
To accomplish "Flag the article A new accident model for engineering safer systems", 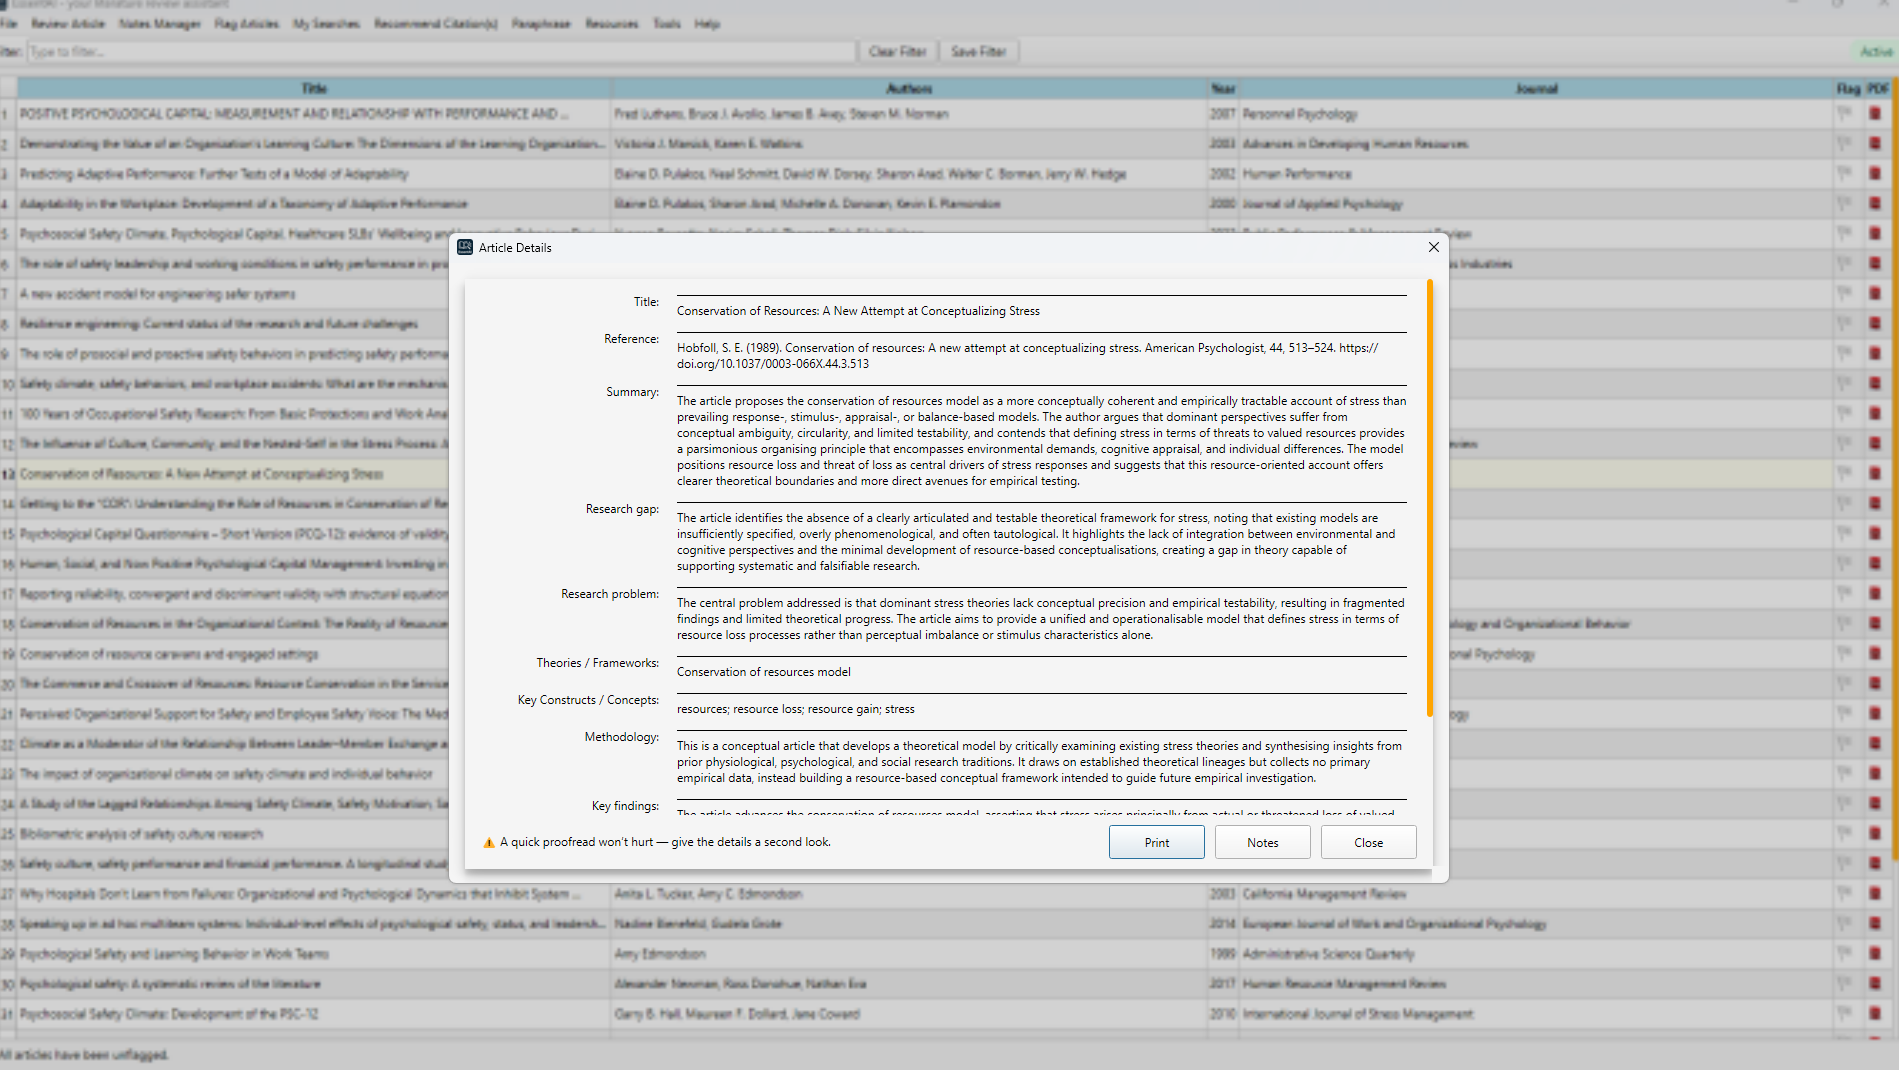I will (1843, 294).
